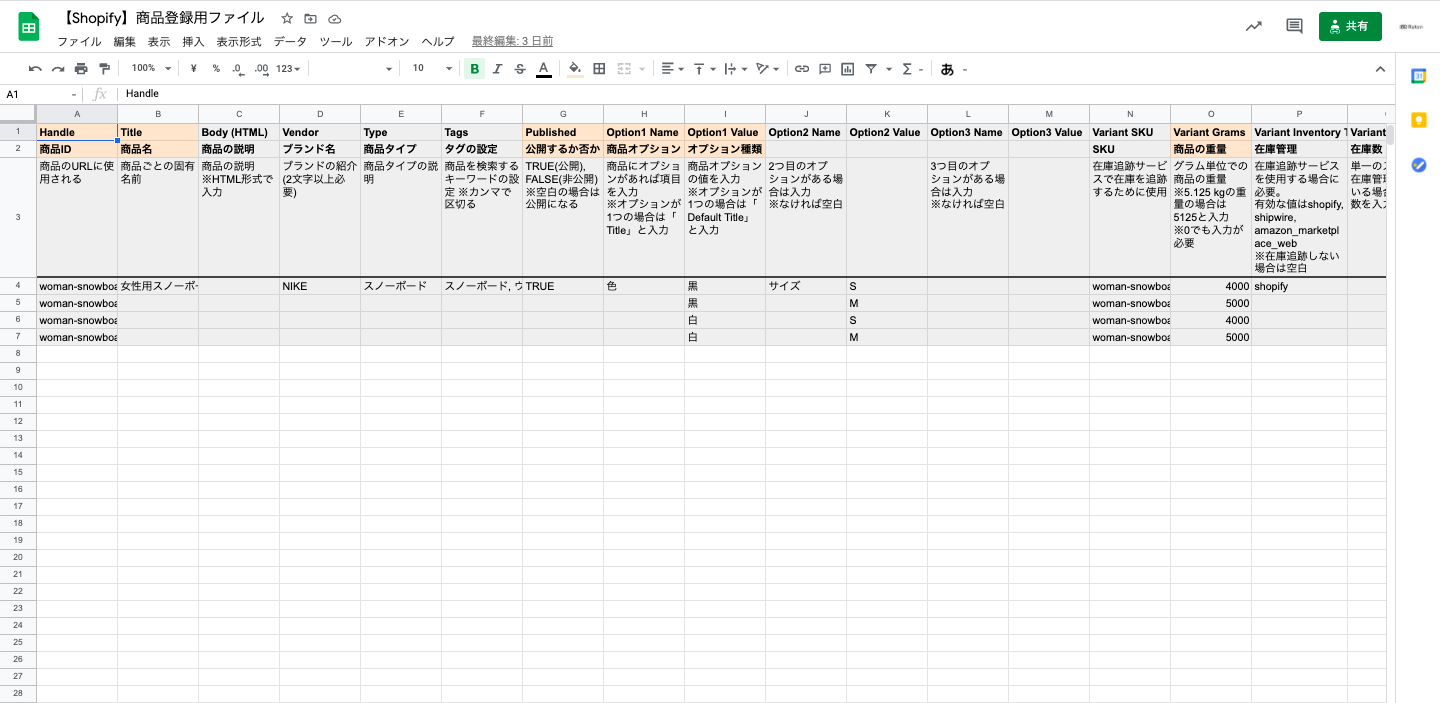
Task: Select the Paint format tool
Action: point(104,69)
